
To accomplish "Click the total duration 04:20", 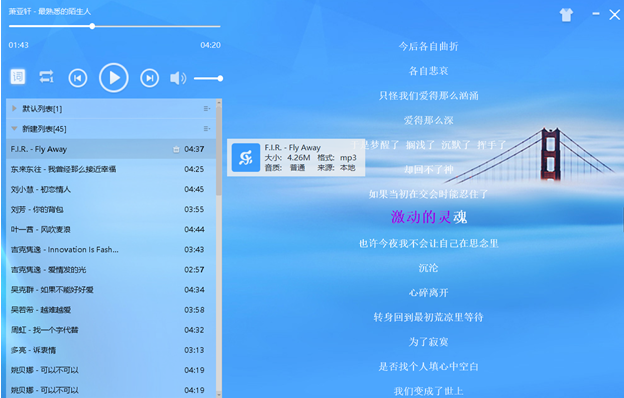I will 210,45.
